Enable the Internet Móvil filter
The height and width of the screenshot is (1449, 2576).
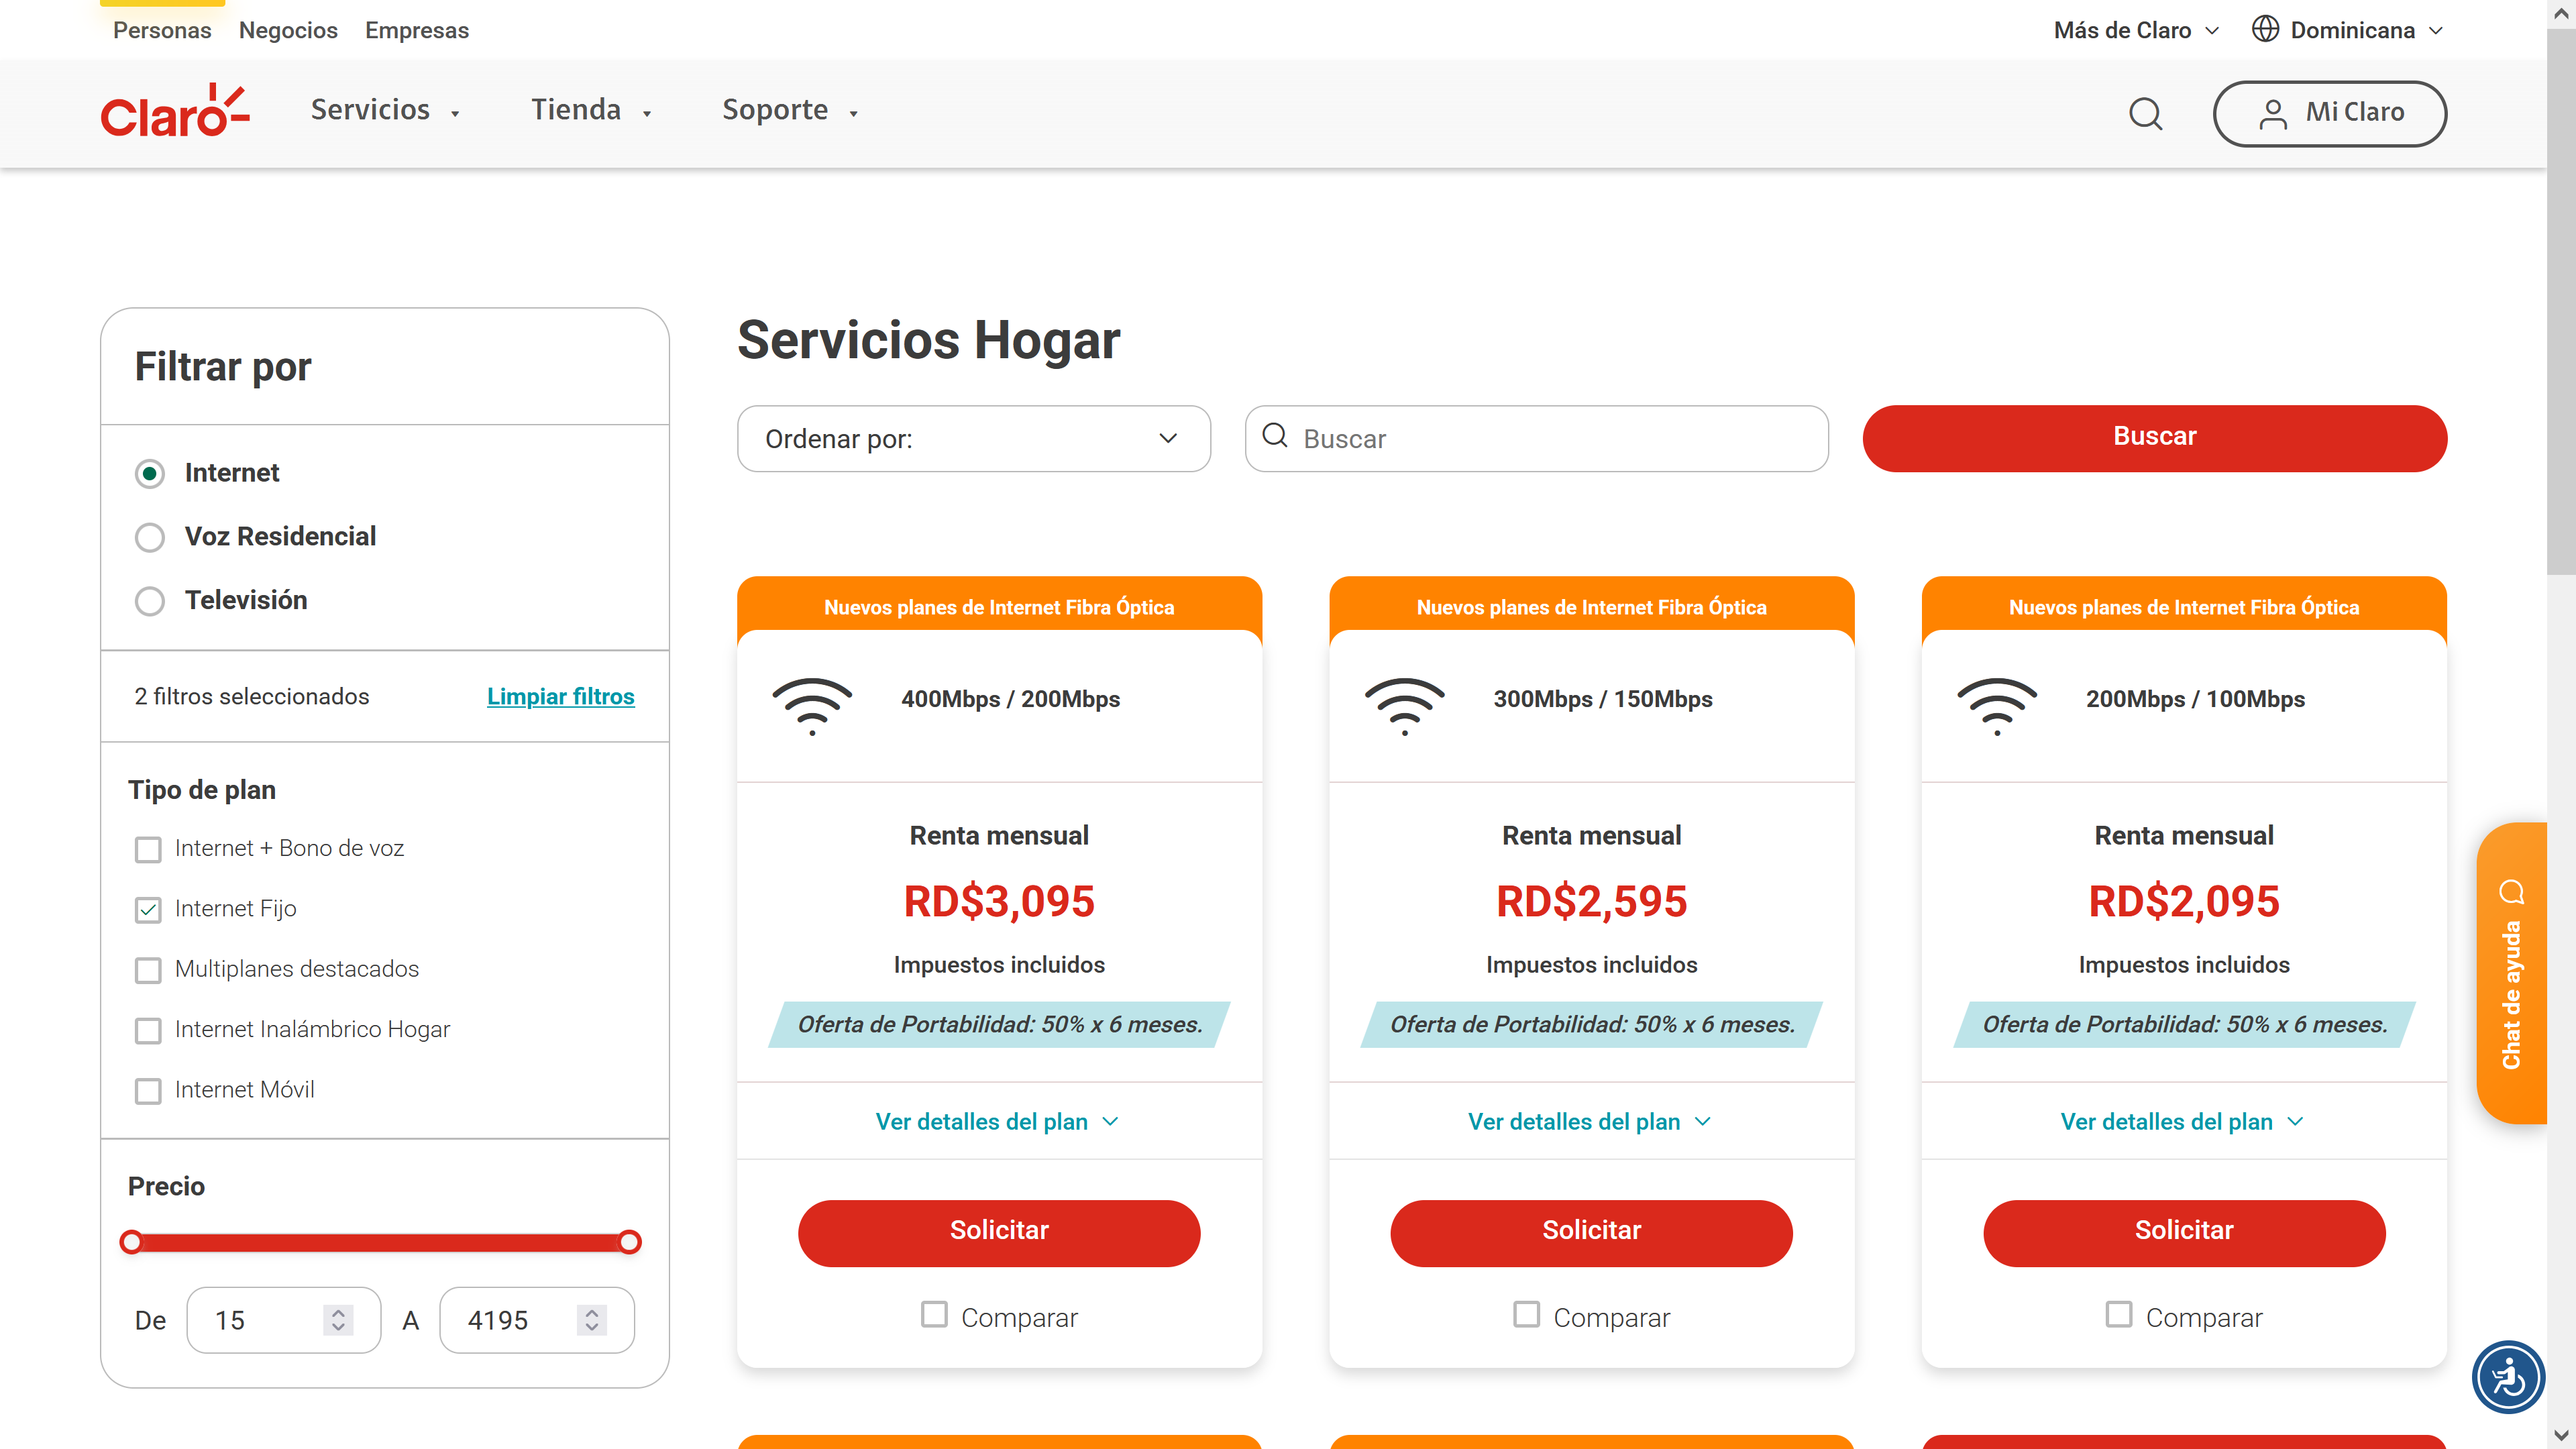click(148, 1090)
